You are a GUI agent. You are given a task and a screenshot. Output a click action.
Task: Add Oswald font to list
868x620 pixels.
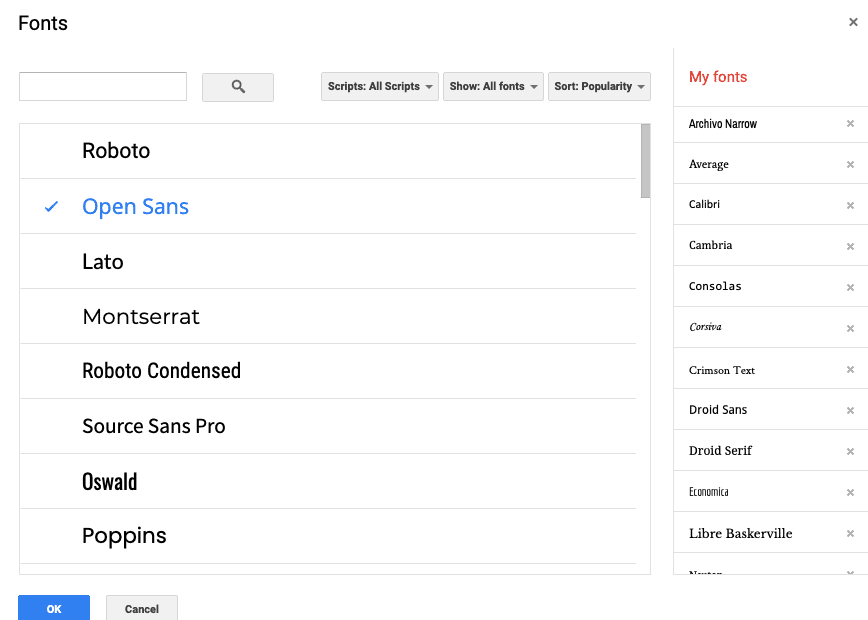pos(328,482)
